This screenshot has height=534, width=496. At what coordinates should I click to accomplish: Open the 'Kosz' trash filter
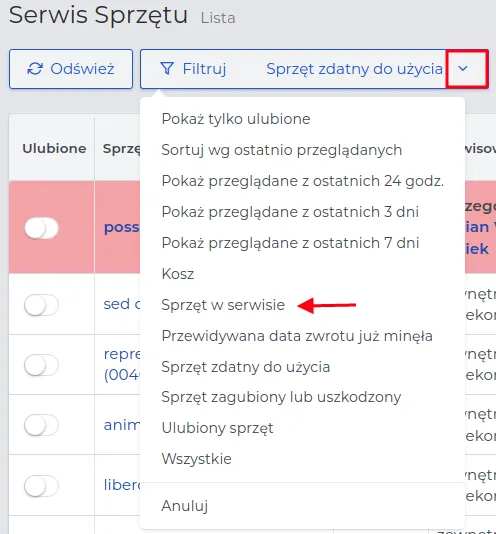tap(178, 274)
